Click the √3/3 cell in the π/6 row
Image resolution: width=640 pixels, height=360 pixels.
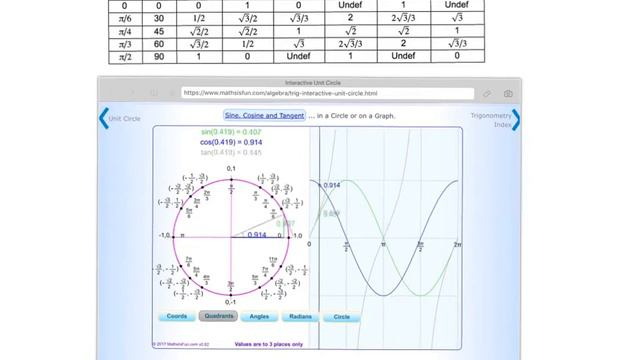point(298,18)
